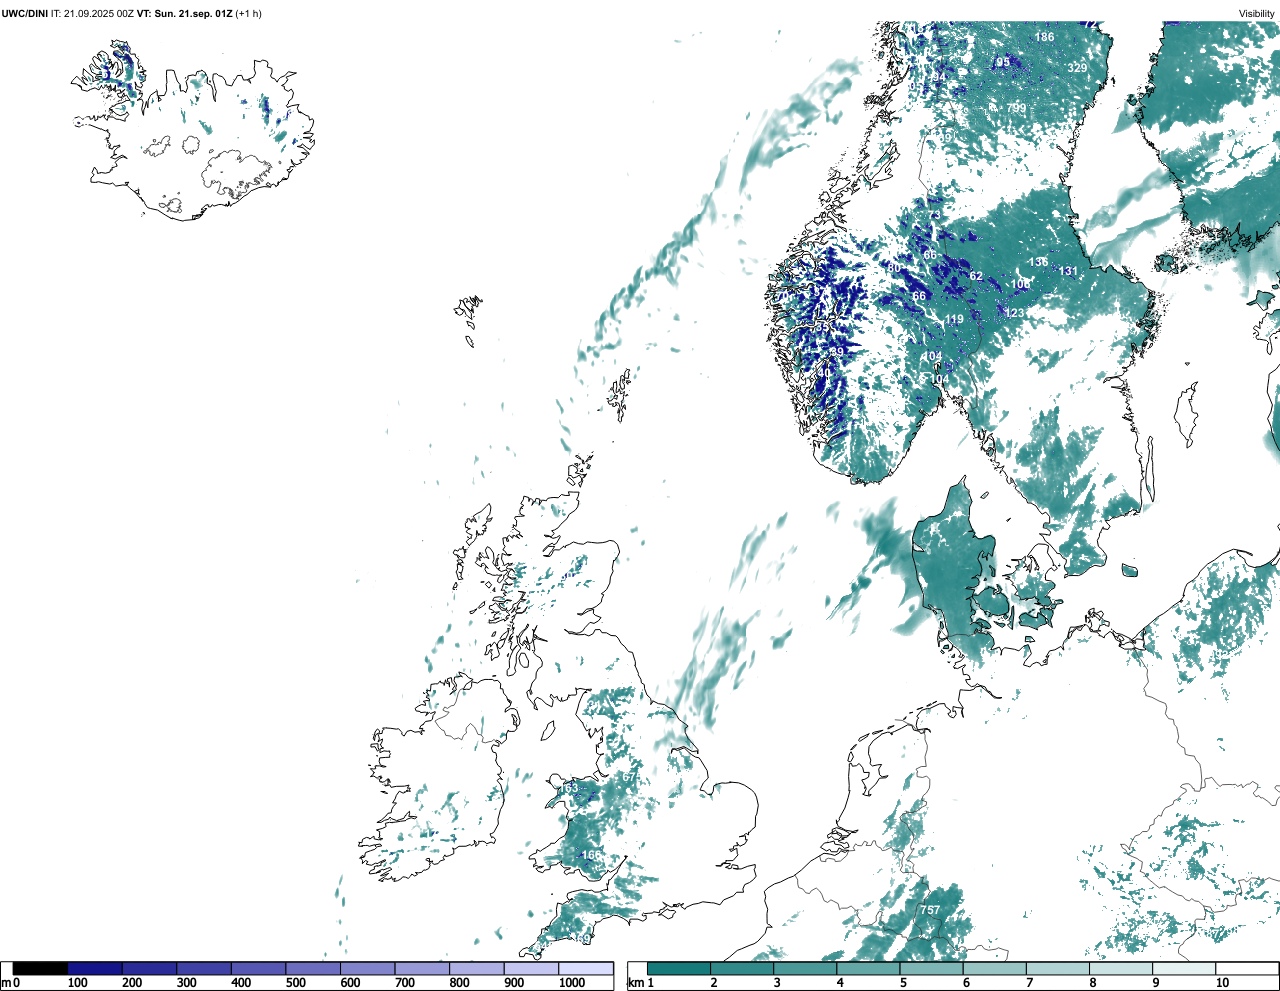Click the '1000' label on meter scale
This screenshot has height=991, width=1280.
pyautogui.click(x=572, y=983)
